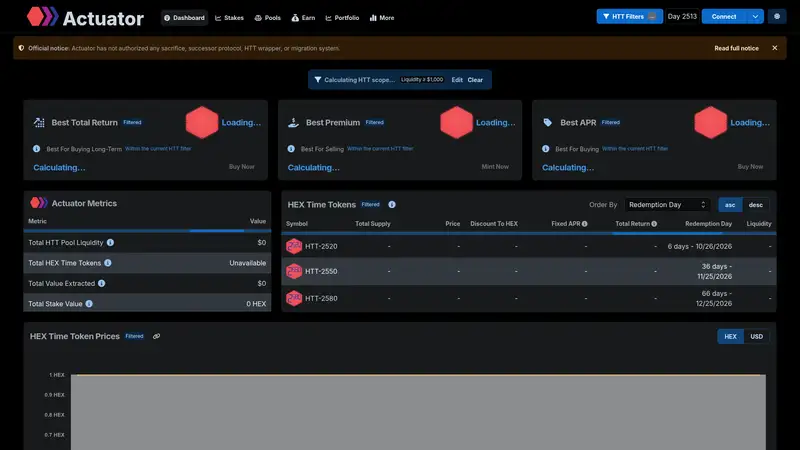Click red hexagon in Best Premium card

pos(456,122)
